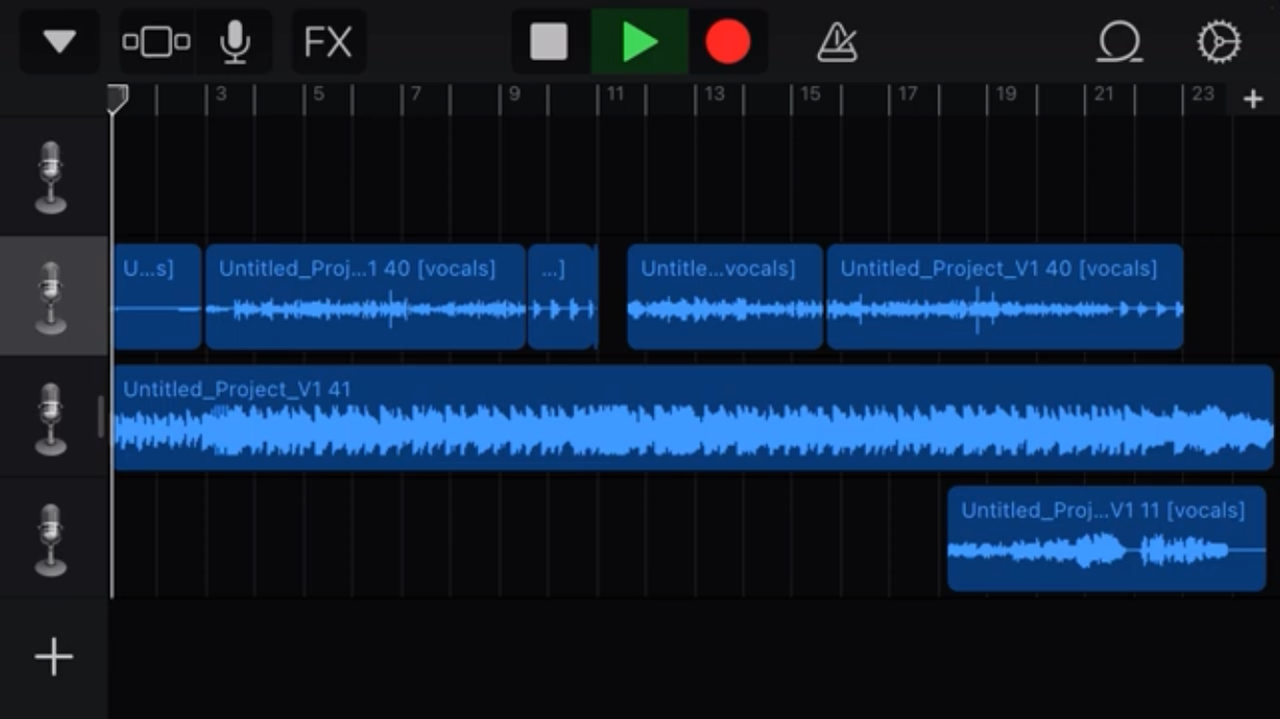The height and width of the screenshot is (719, 1280).
Task: Open the My Songs dropdown arrow
Action: (x=60, y=42)
